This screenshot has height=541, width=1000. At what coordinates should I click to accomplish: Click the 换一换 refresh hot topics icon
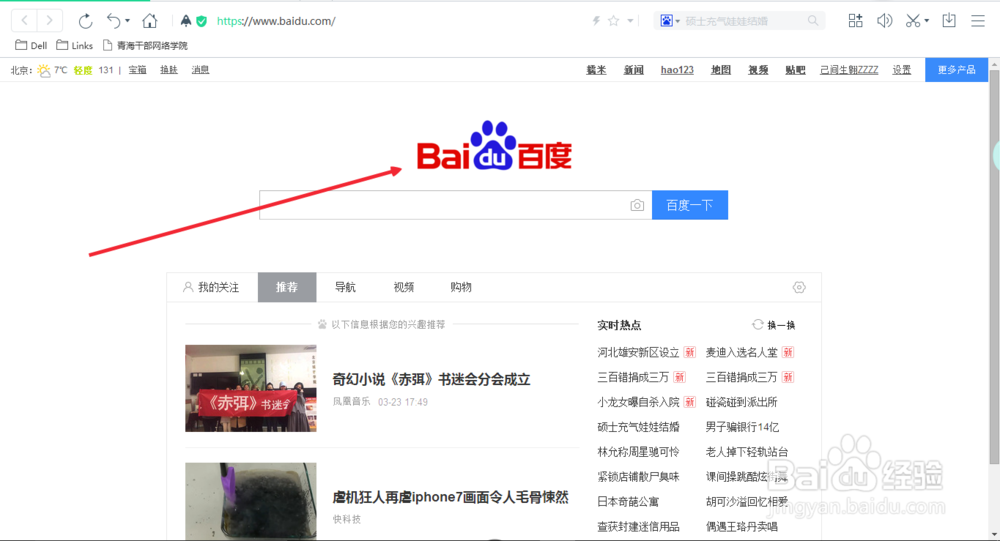click(x=758, y=325)
